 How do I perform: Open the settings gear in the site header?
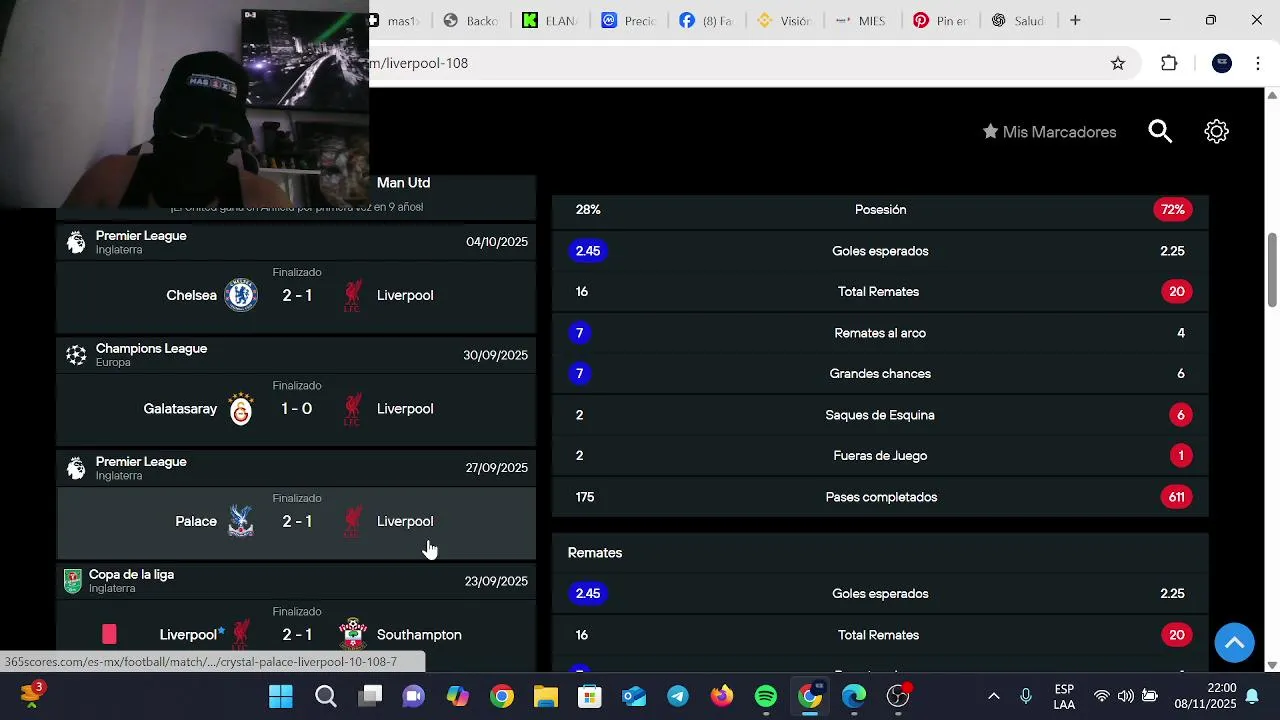tap(1216, 132)
